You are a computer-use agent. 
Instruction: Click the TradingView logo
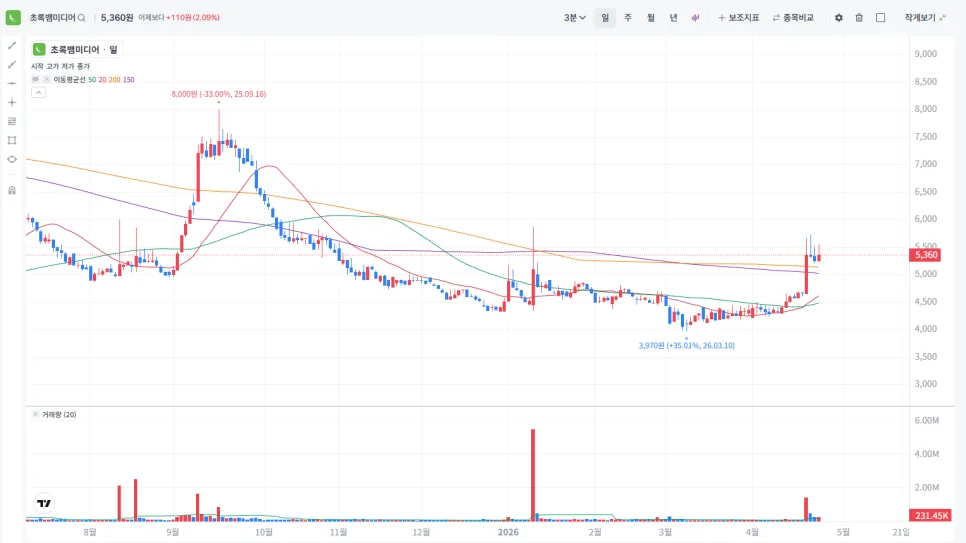click(x=44, y=503)
